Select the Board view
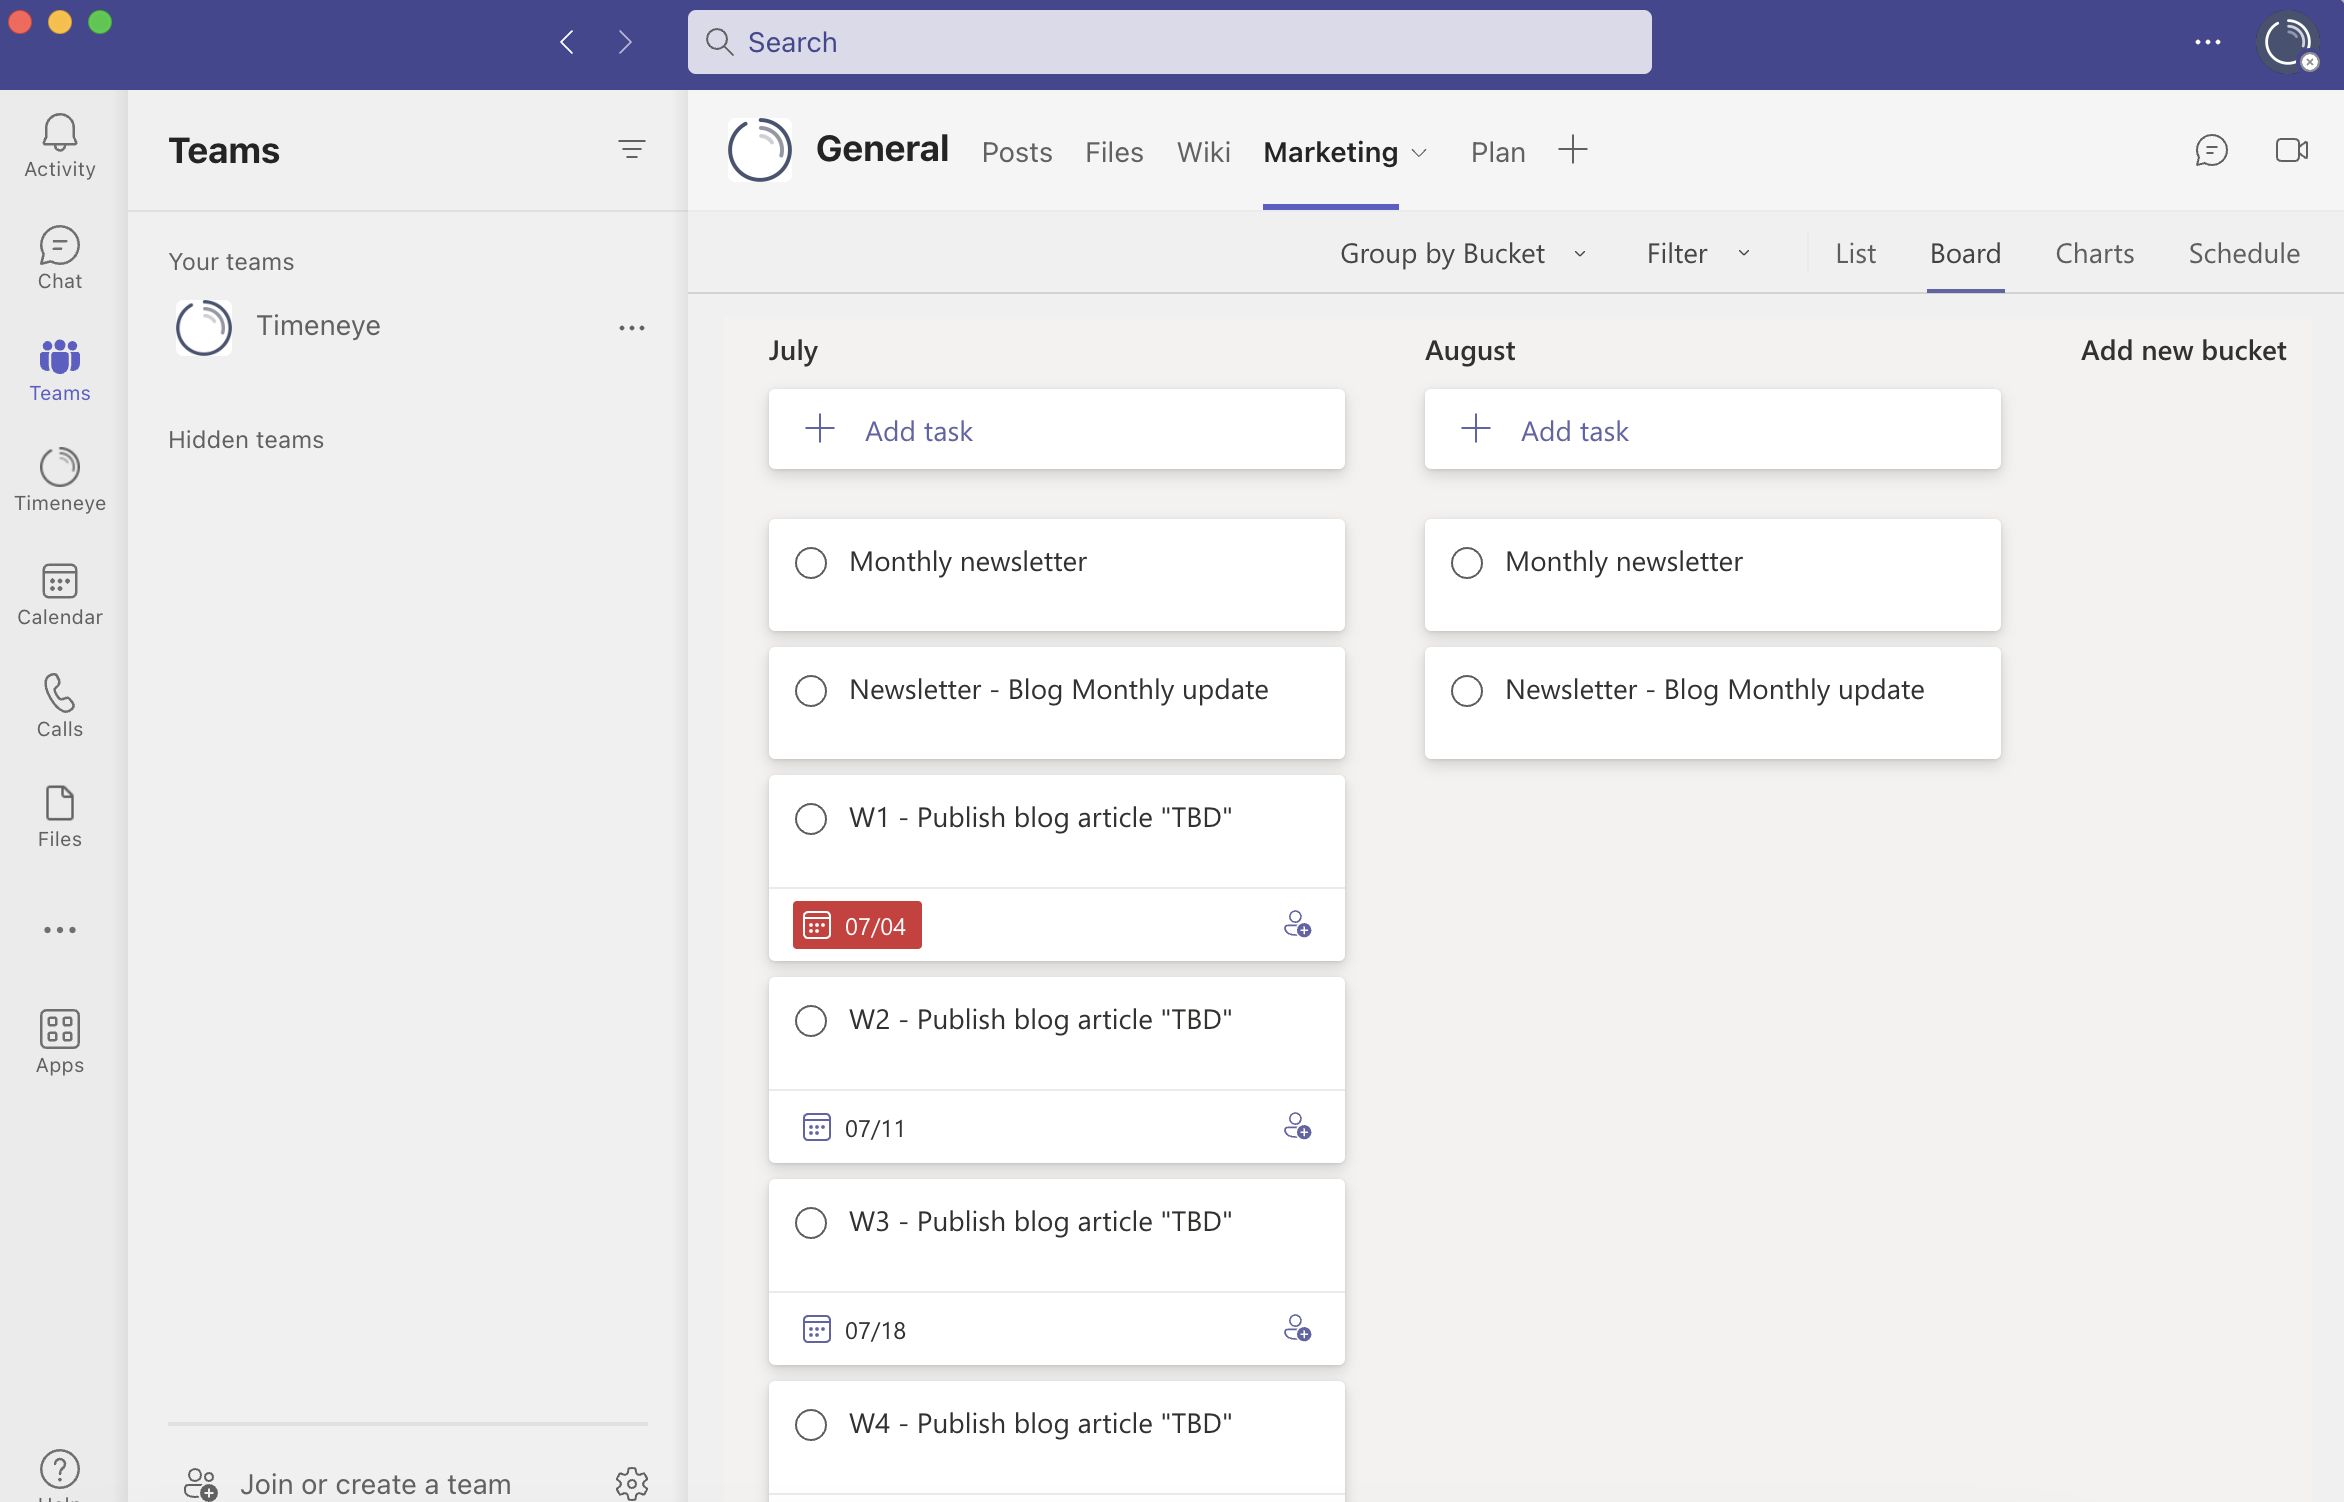 [1965, 254]
